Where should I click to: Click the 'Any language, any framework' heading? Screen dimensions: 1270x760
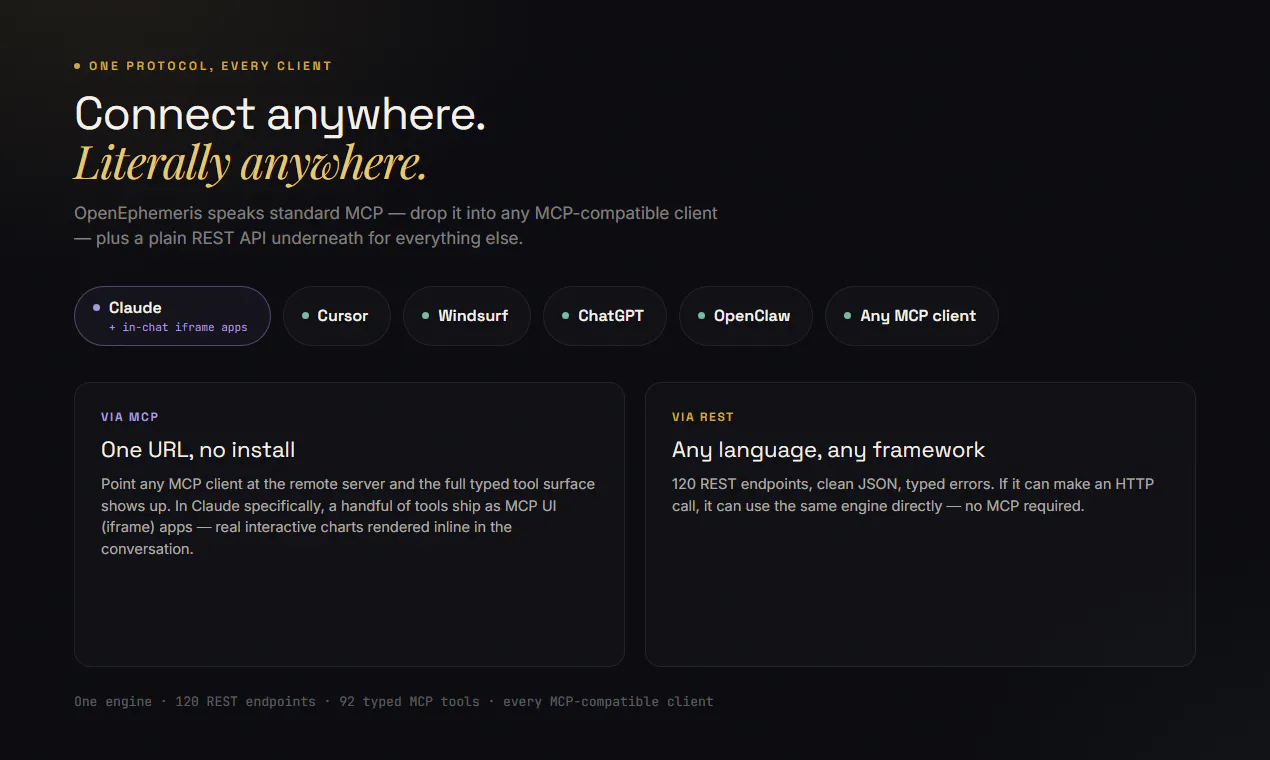828,450
